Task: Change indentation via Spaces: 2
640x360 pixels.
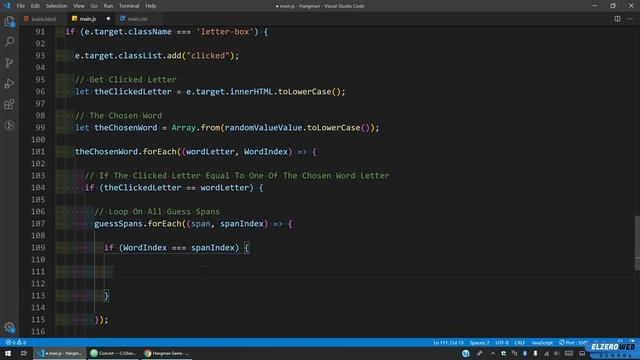Action: [x=479, y=342]
